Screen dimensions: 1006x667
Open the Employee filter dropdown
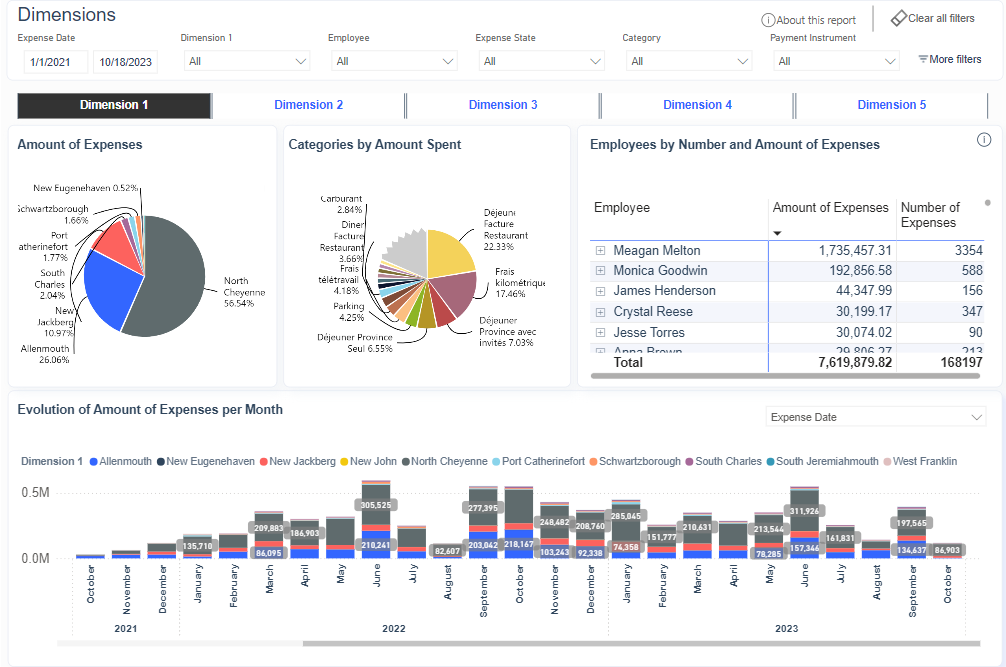tap(392, 61)
